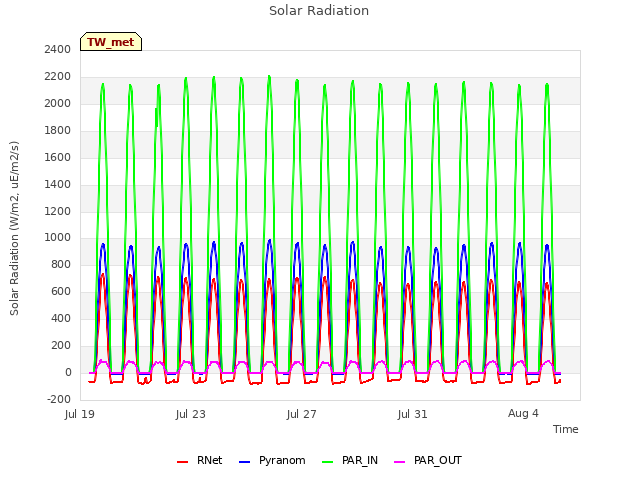Click the 1200 y-axis tick label
640x480 pixels.
pyautogui.click(x=58, y=211)
